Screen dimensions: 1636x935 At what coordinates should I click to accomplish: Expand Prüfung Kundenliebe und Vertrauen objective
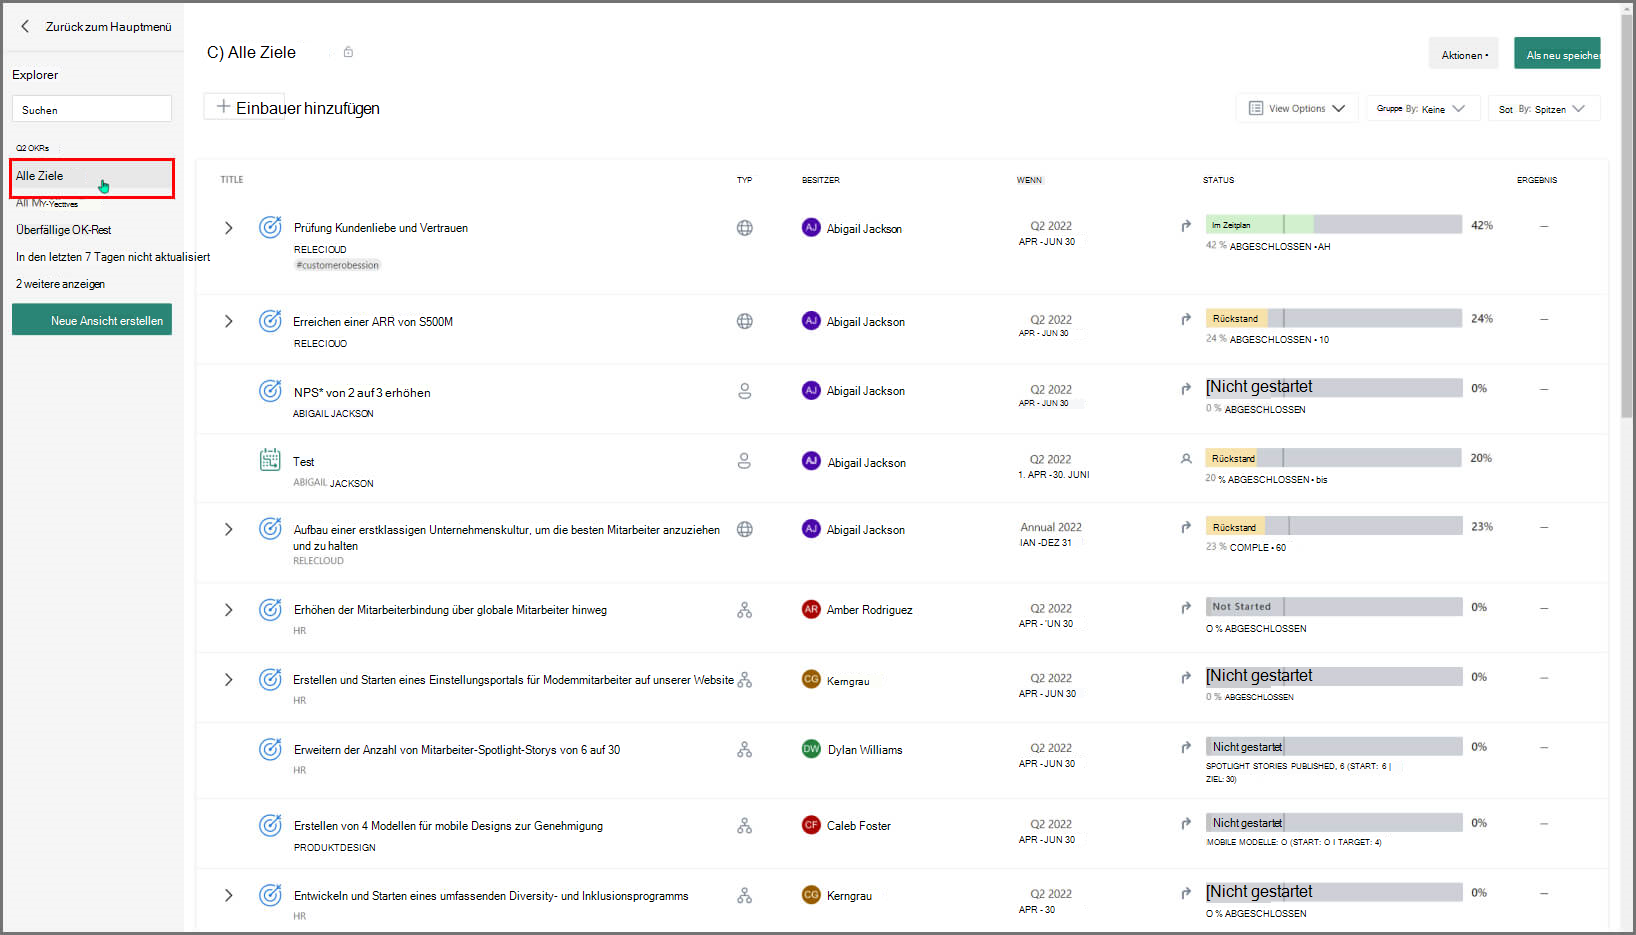[x=229, y=228]
